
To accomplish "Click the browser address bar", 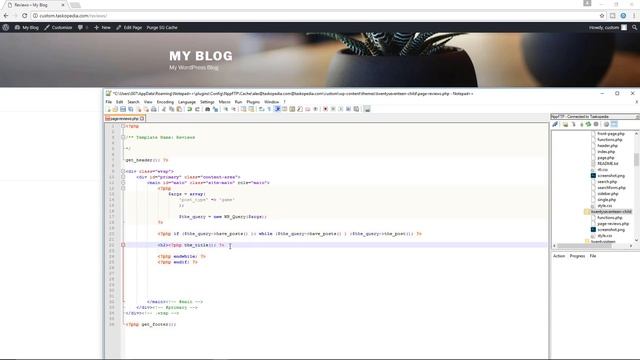I will [x=314, y=16].
